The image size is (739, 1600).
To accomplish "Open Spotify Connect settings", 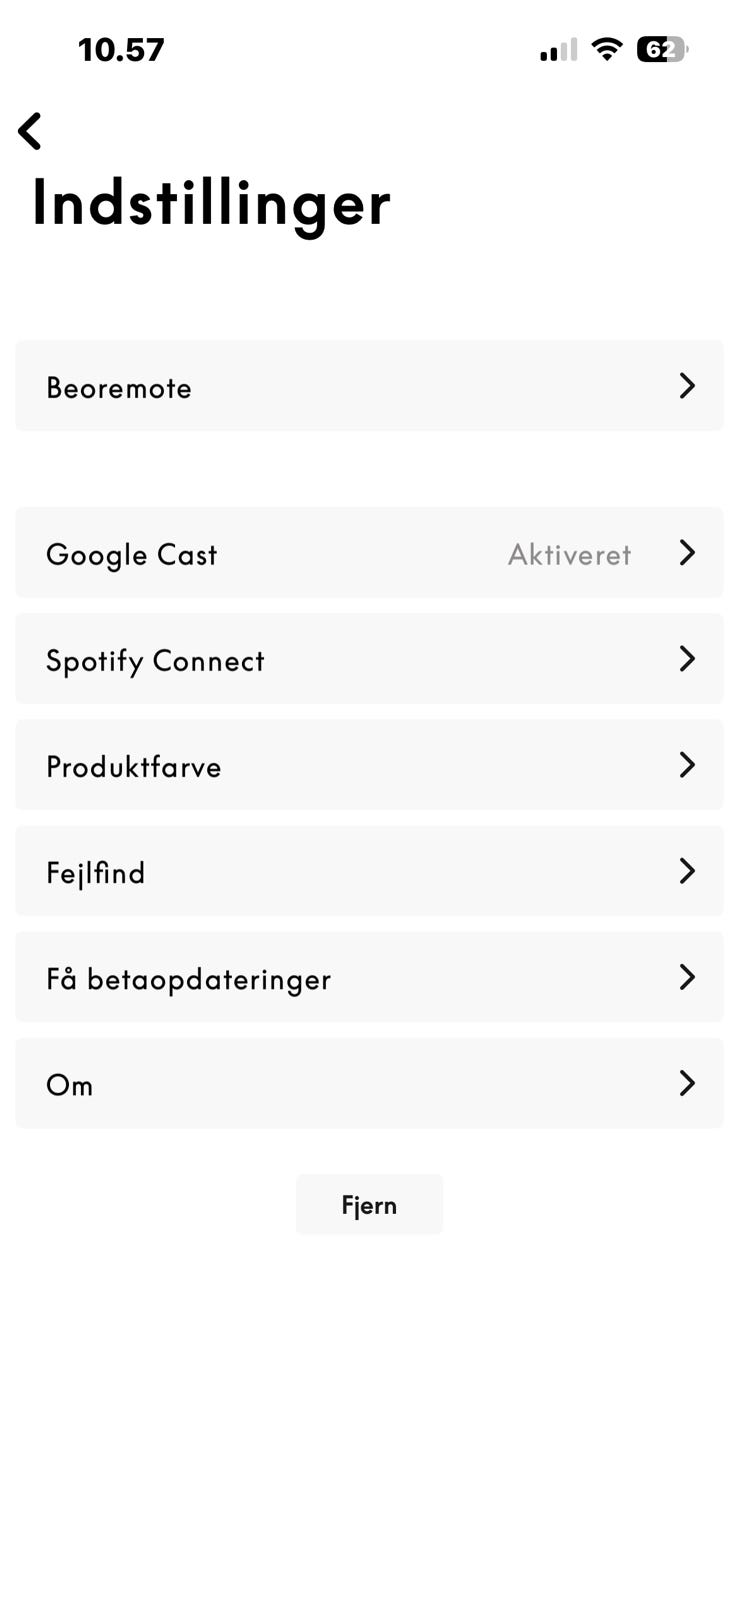I will pyautogui.click(x=155, y=660).
